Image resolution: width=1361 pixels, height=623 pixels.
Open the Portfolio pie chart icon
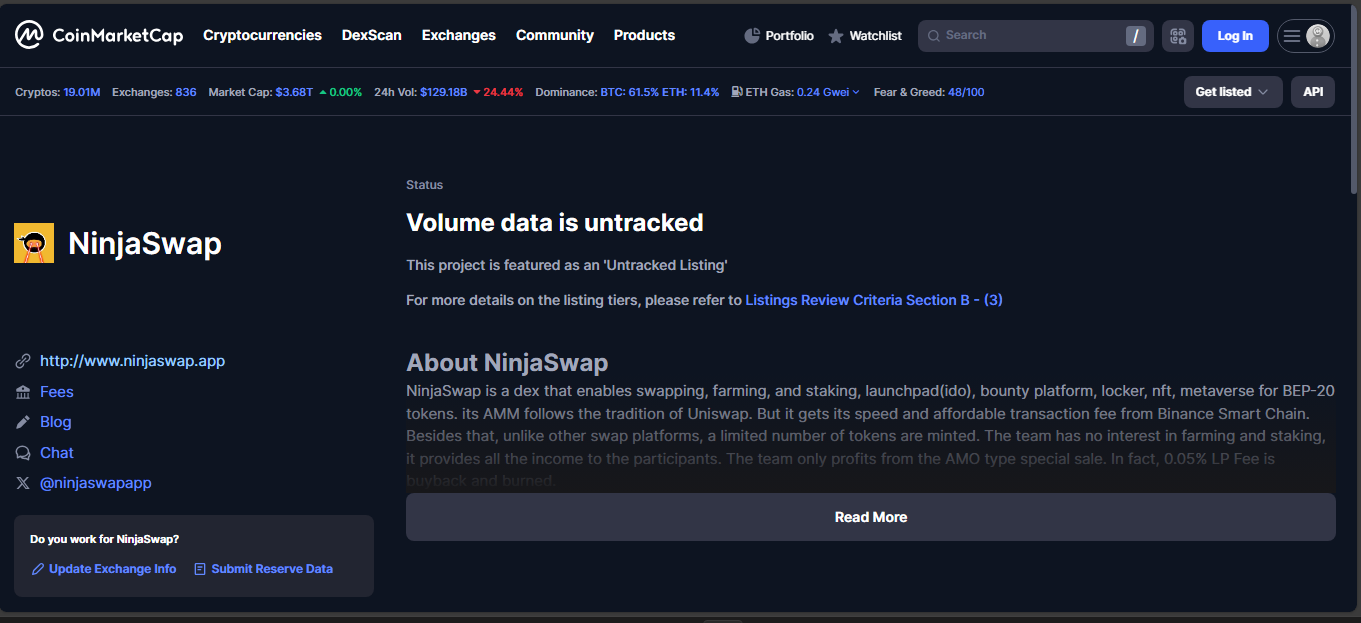[753, 36]
